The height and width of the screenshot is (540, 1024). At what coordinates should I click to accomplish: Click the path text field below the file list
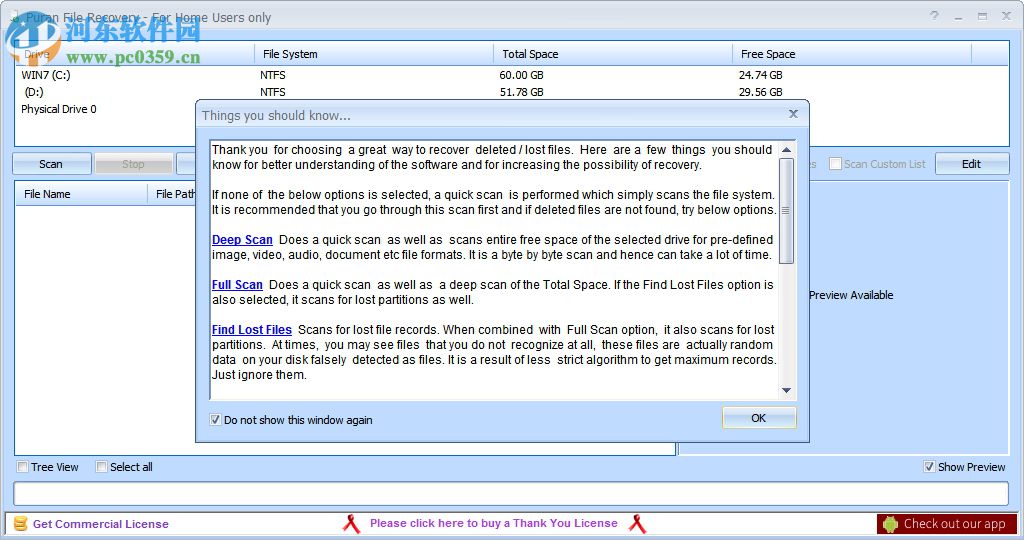[x=511, y=494]
